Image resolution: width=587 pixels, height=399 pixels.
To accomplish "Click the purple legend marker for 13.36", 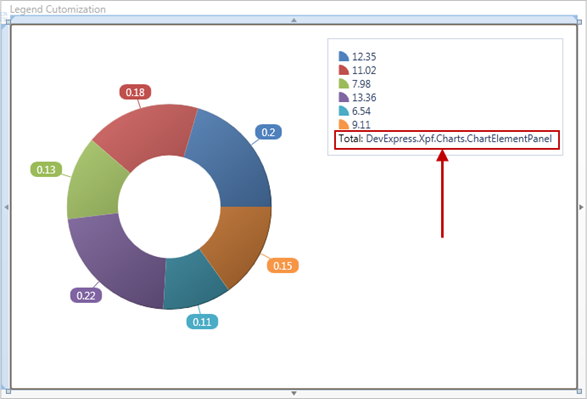I will pos(344,97).
